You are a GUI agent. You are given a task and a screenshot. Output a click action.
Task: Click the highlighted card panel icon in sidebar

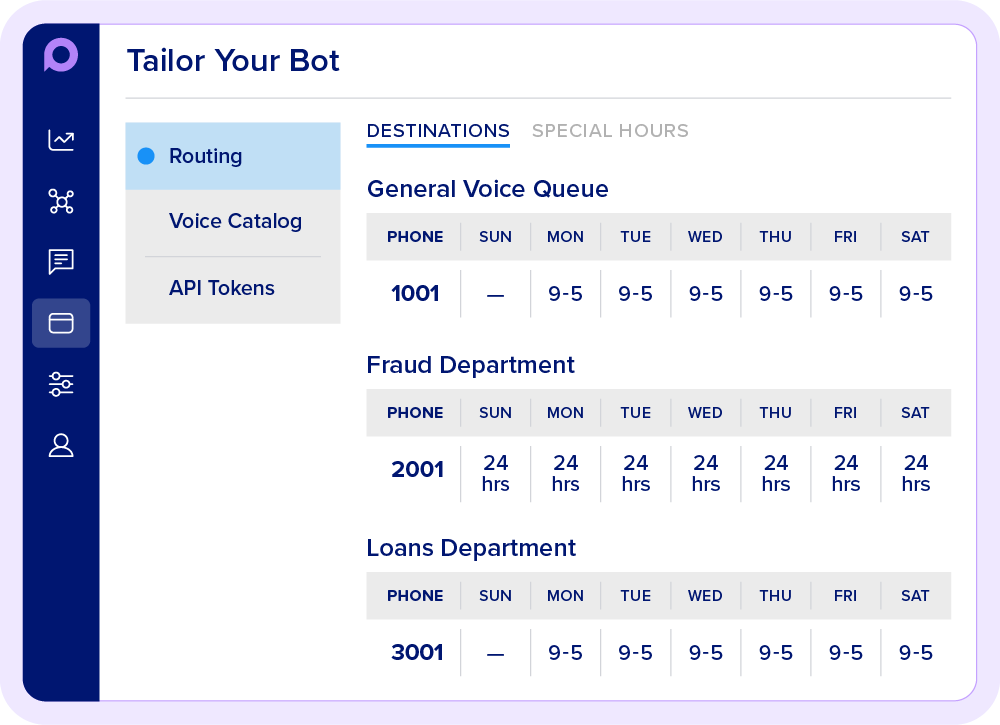click(61, 323)
